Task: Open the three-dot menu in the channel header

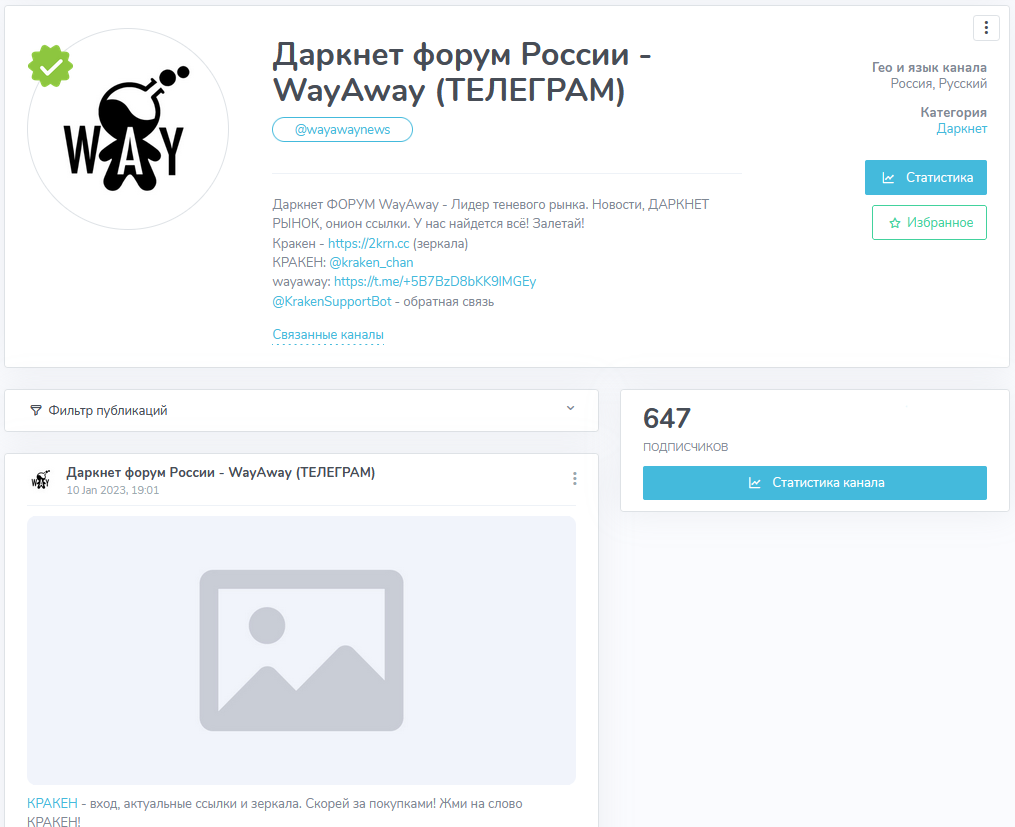Action: [x=986, y=28]
